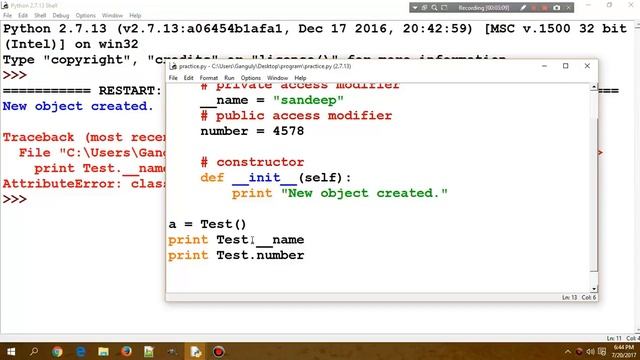Take a snapshot with recorder camera icon
This screenshot has height=360, width=640.
(556, 8)
